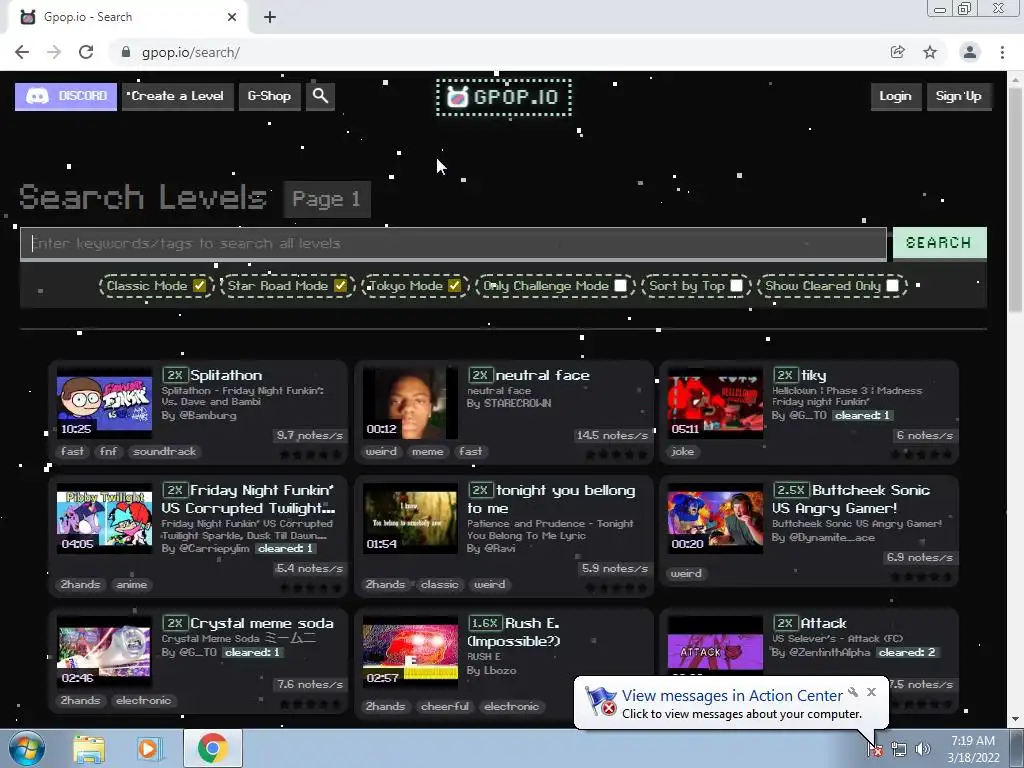Click the neutral face level title
The width and height of the screenshot is (1024, 768).
(542, 376)
